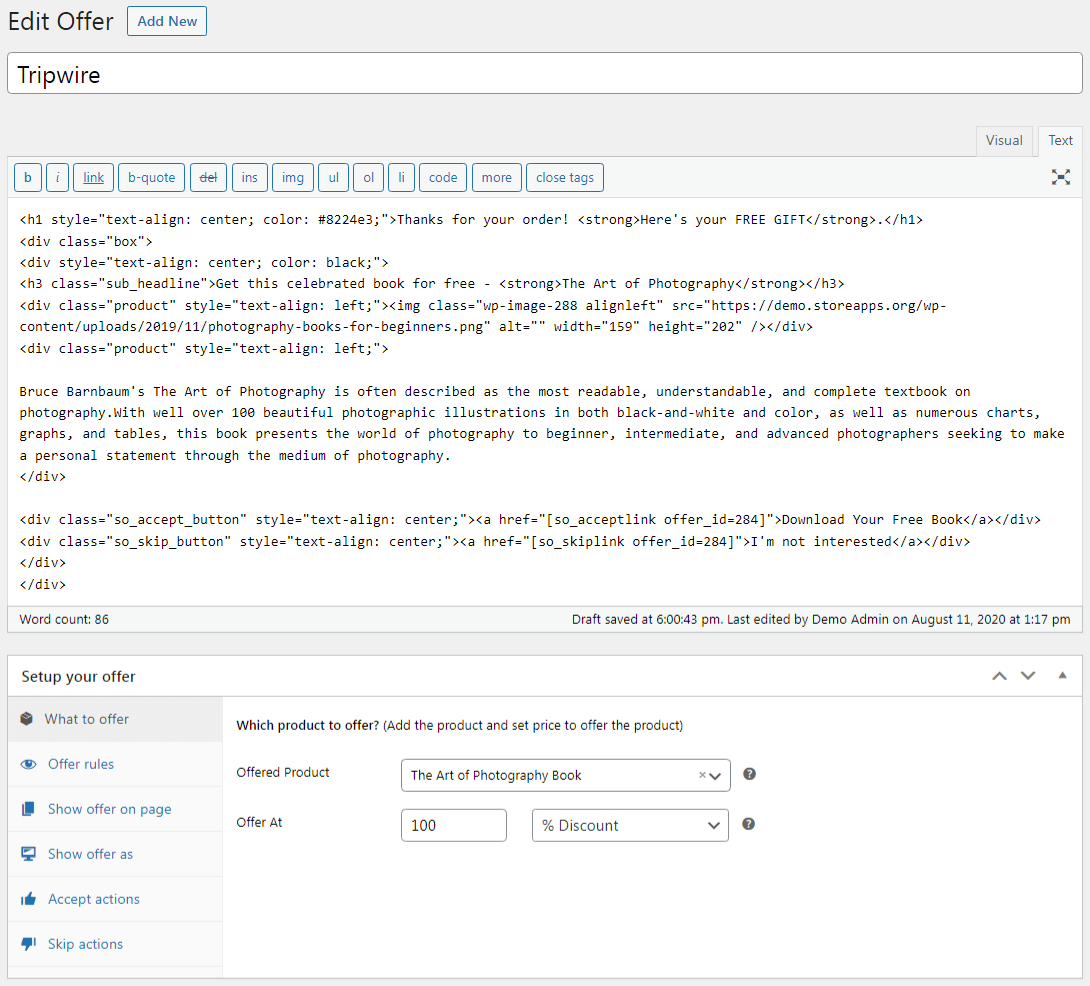Image resolution: width=1090 pixels, height=986 pixels.
Task: Click the Offer At value field showing 100
Action: click(453, 825)
